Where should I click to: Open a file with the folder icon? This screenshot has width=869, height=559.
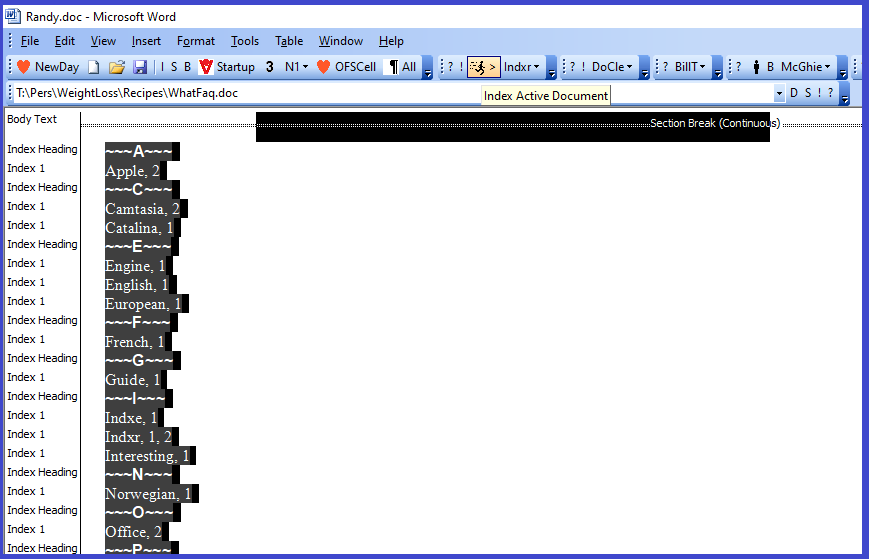117,67
